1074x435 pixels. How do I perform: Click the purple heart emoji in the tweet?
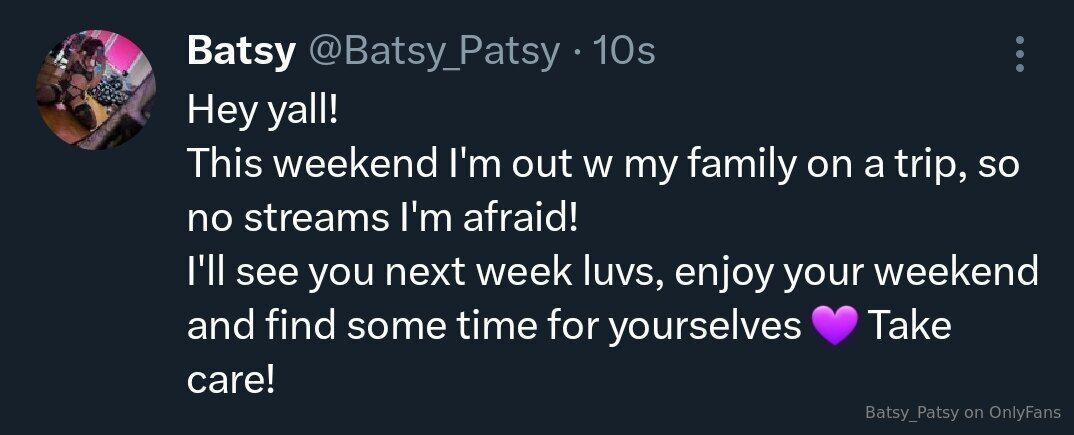pos(834,327)
